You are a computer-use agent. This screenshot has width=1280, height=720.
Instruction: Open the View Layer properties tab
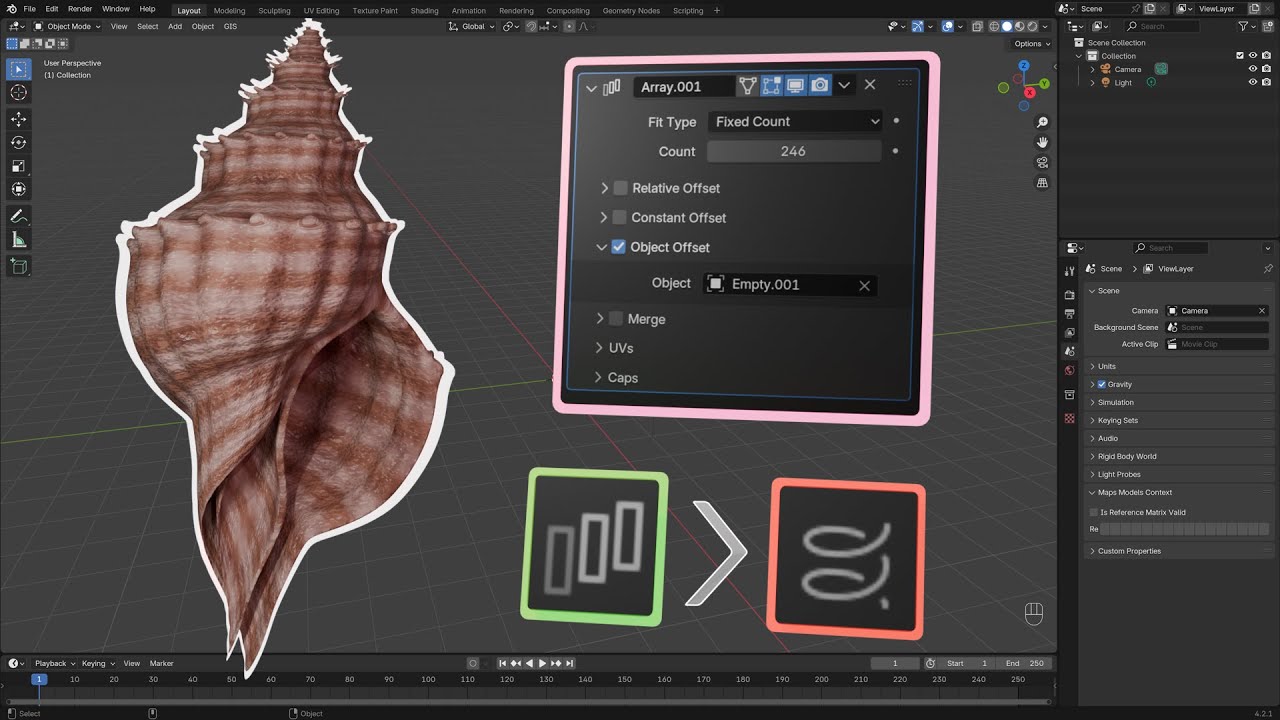[1069, 333]
